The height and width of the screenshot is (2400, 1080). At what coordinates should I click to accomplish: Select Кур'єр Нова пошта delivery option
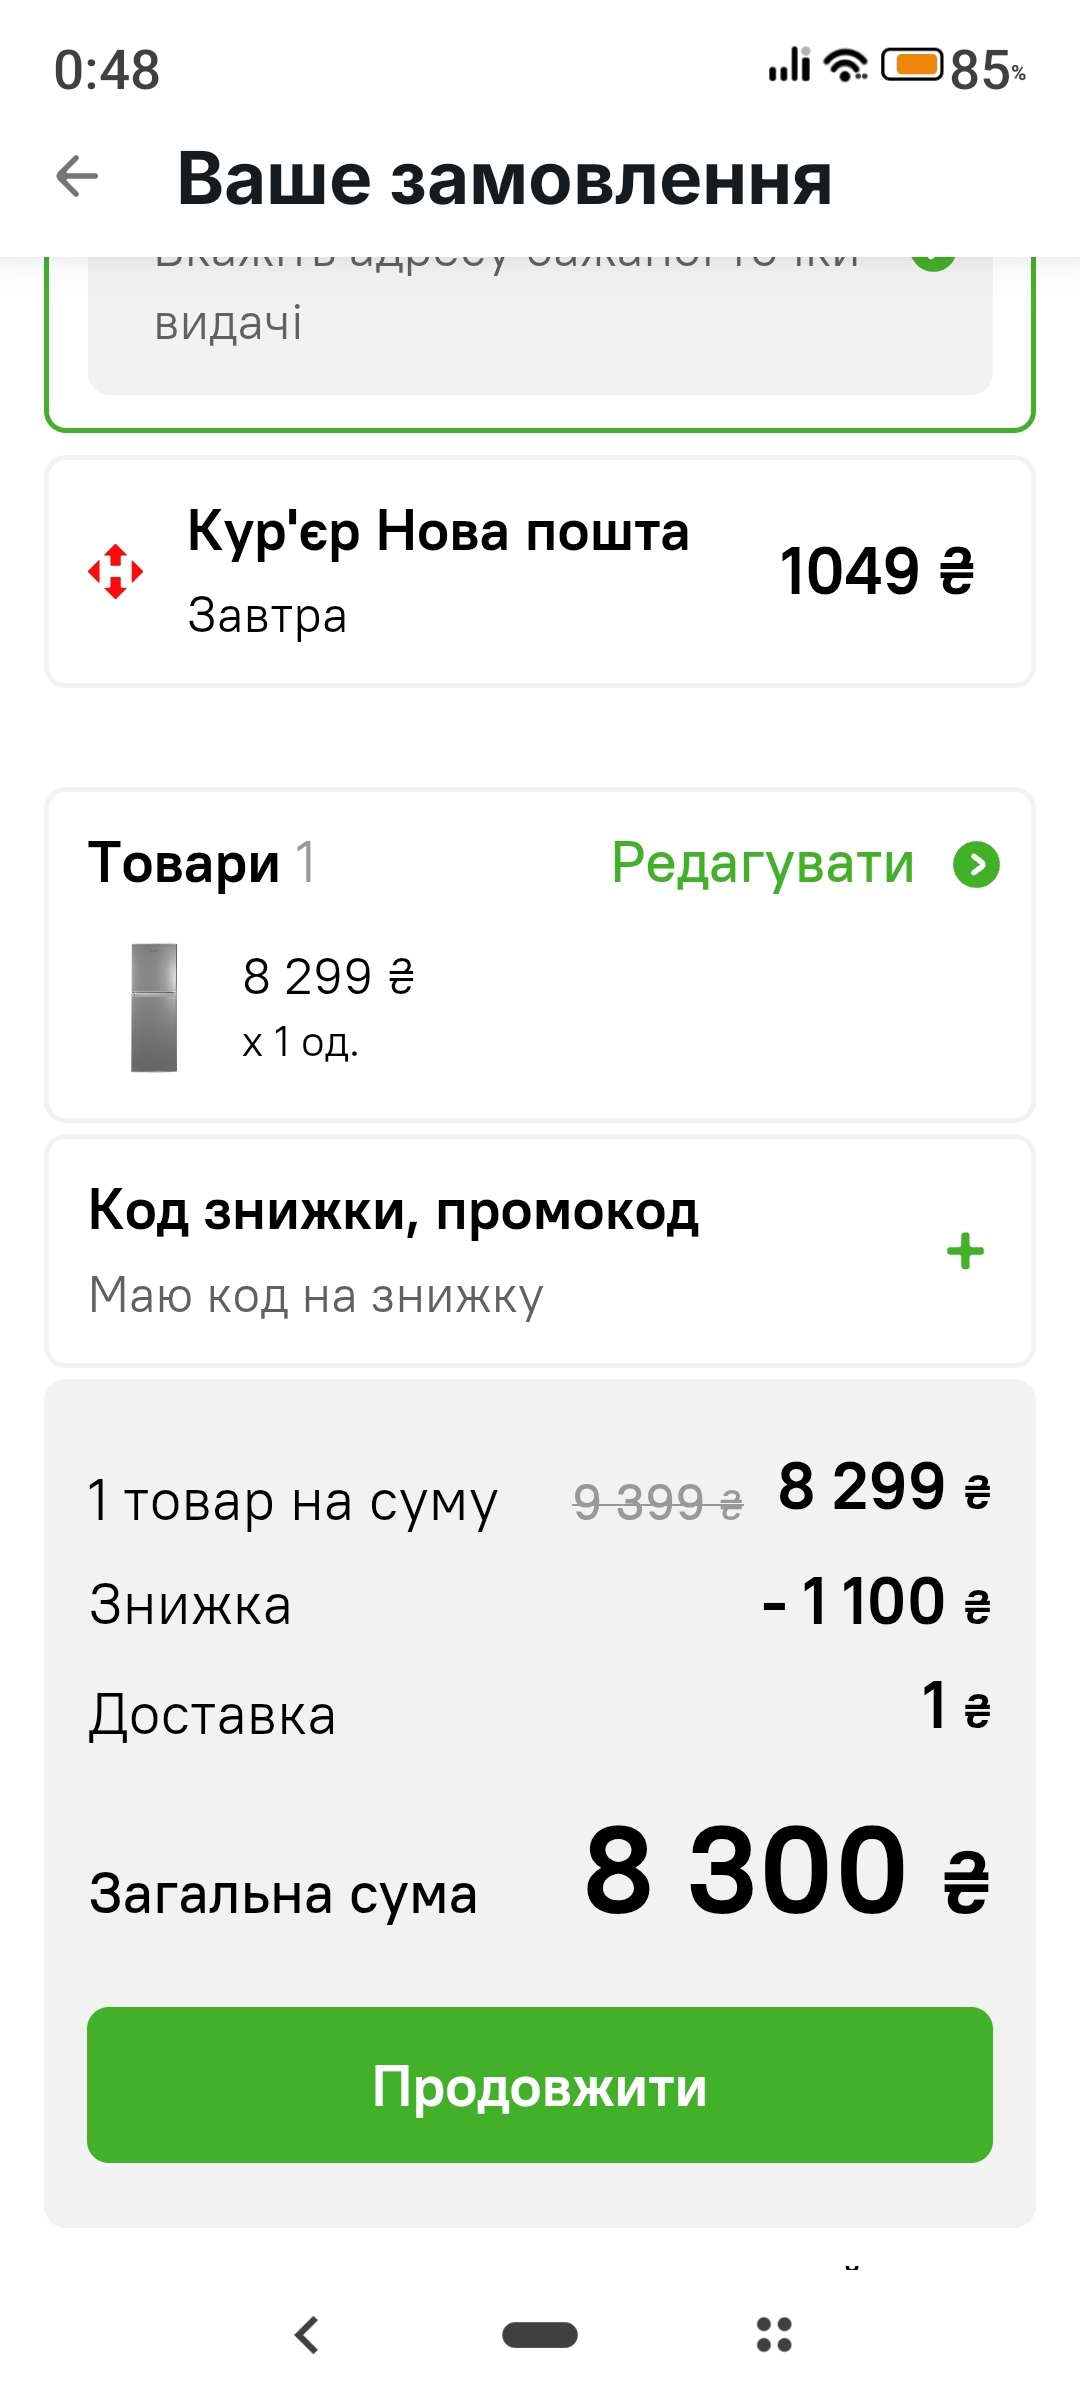point(438,572)
